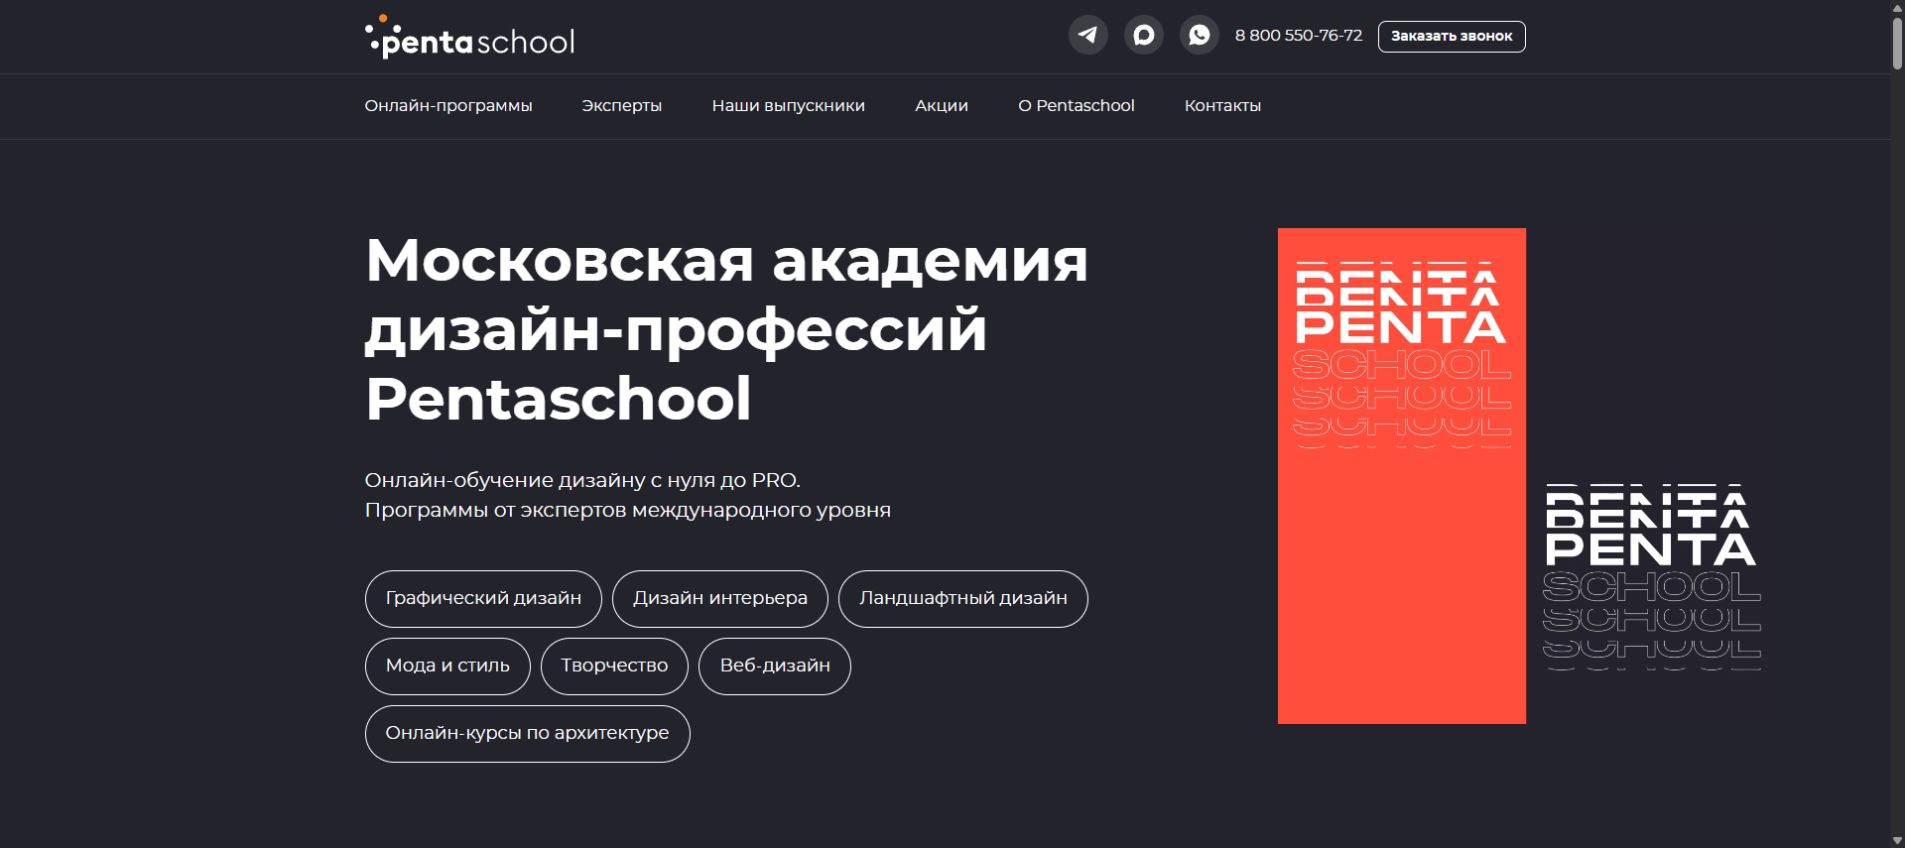Go to homepage via Pentaschool logo
Image resolution: width=1905 pixels, height=848 pixels.
470,37
